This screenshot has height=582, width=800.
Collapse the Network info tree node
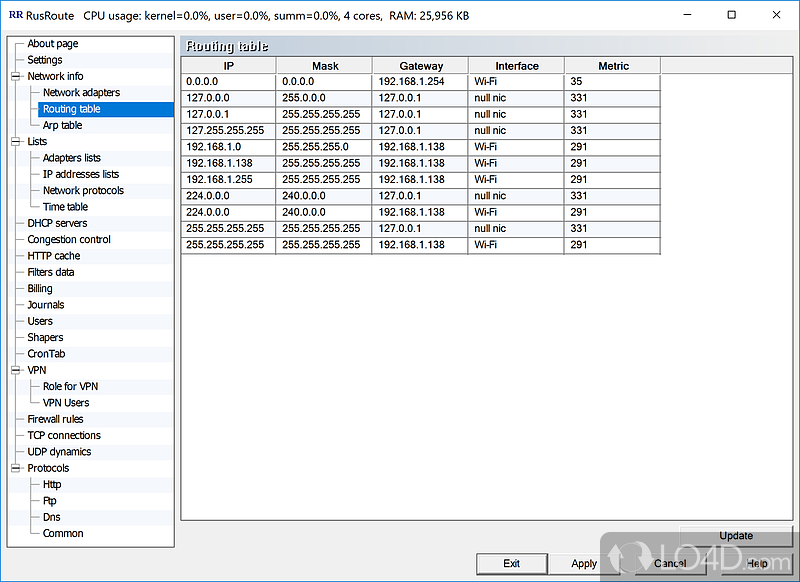(16, 76)
